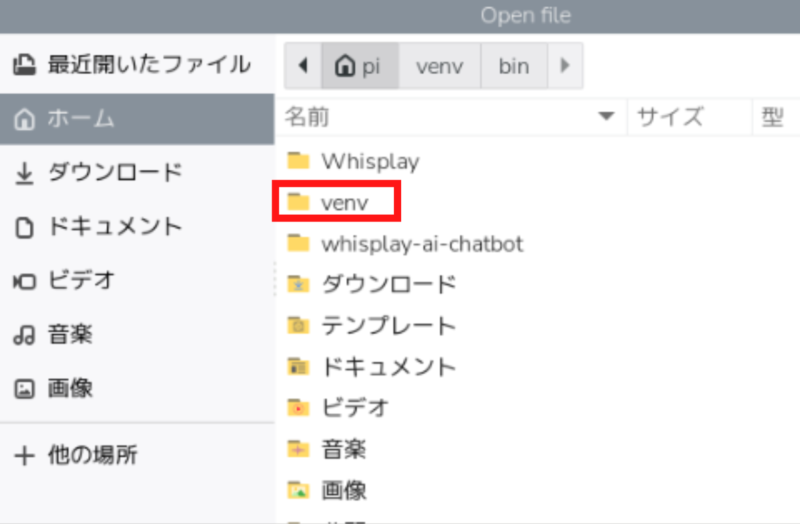Show 最近開いたファイル in sidebar

[136, 65]
